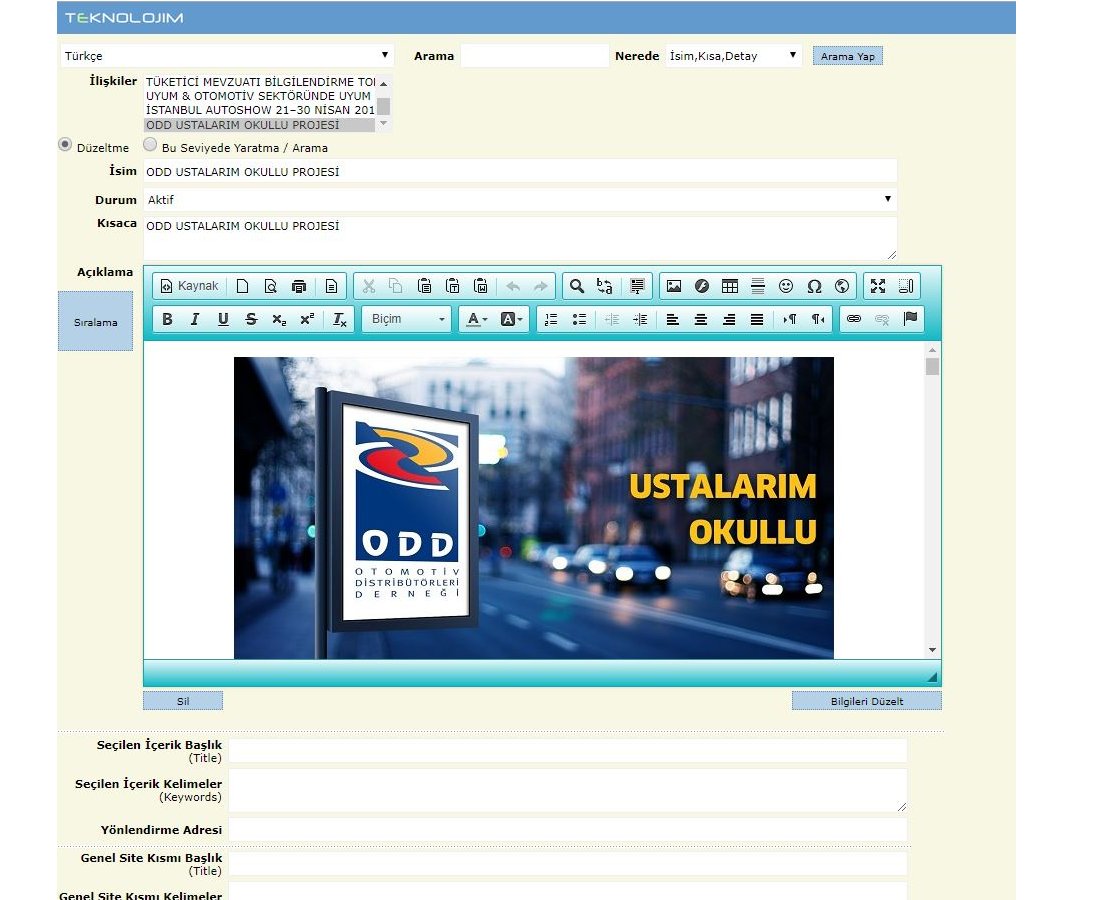
Task: Toggle italic formatting
Action: pyautogui.click(x=195, y=319)
